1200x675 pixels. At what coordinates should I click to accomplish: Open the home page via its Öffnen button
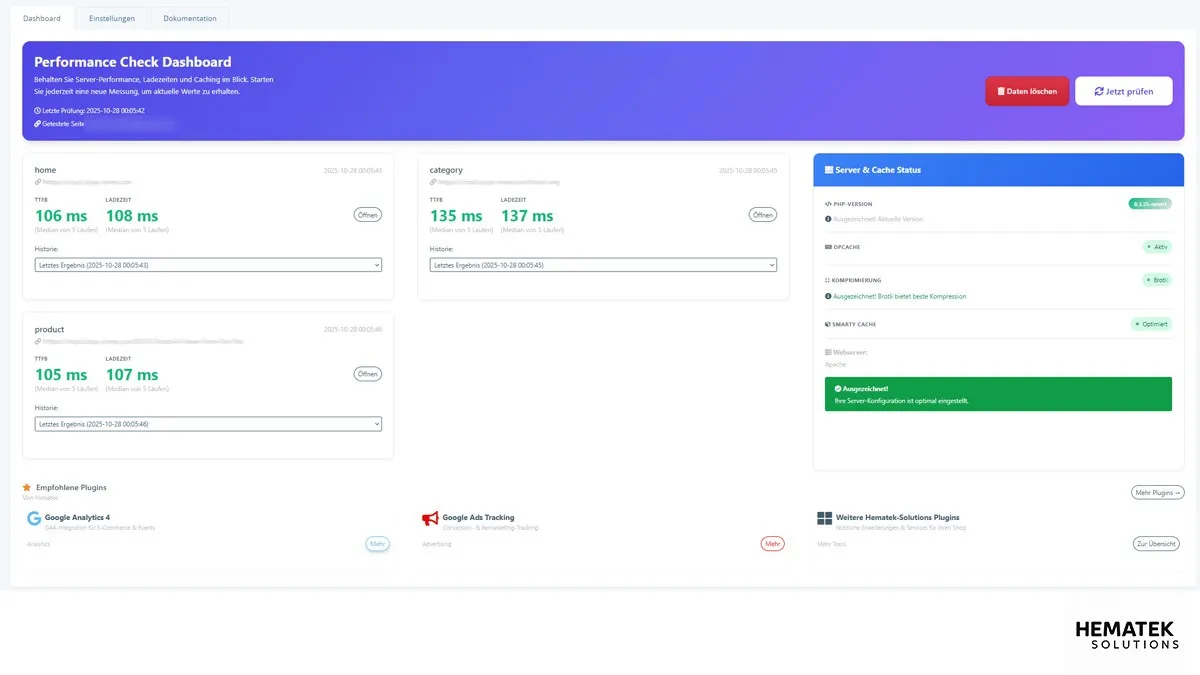368,215
